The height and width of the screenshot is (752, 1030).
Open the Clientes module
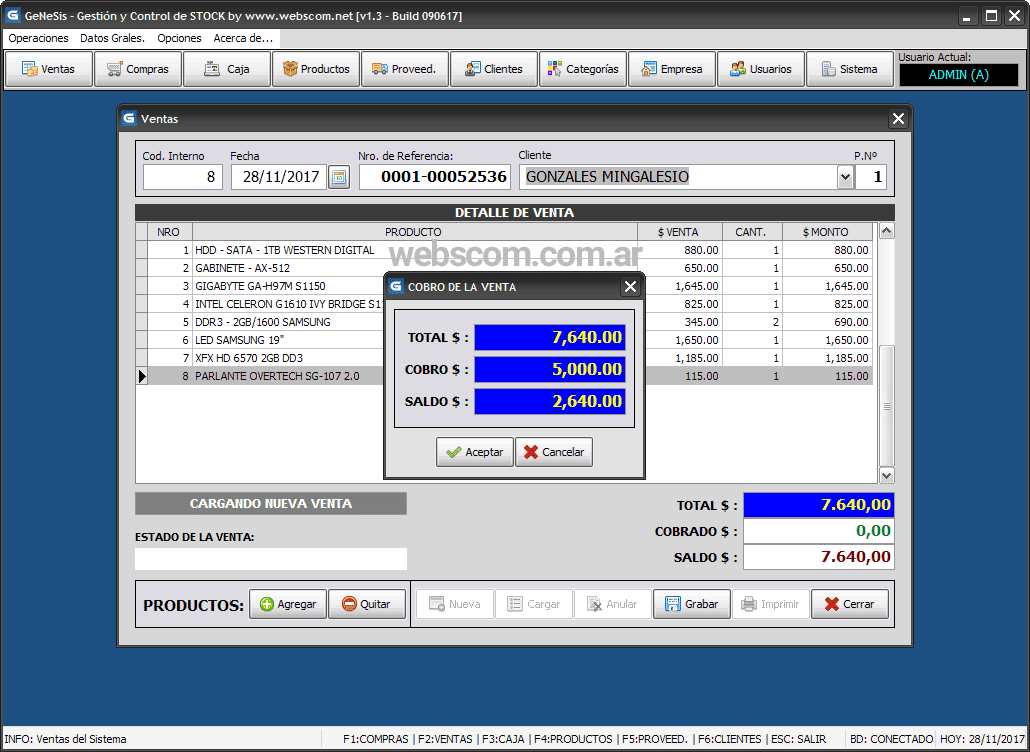(494, 69)
